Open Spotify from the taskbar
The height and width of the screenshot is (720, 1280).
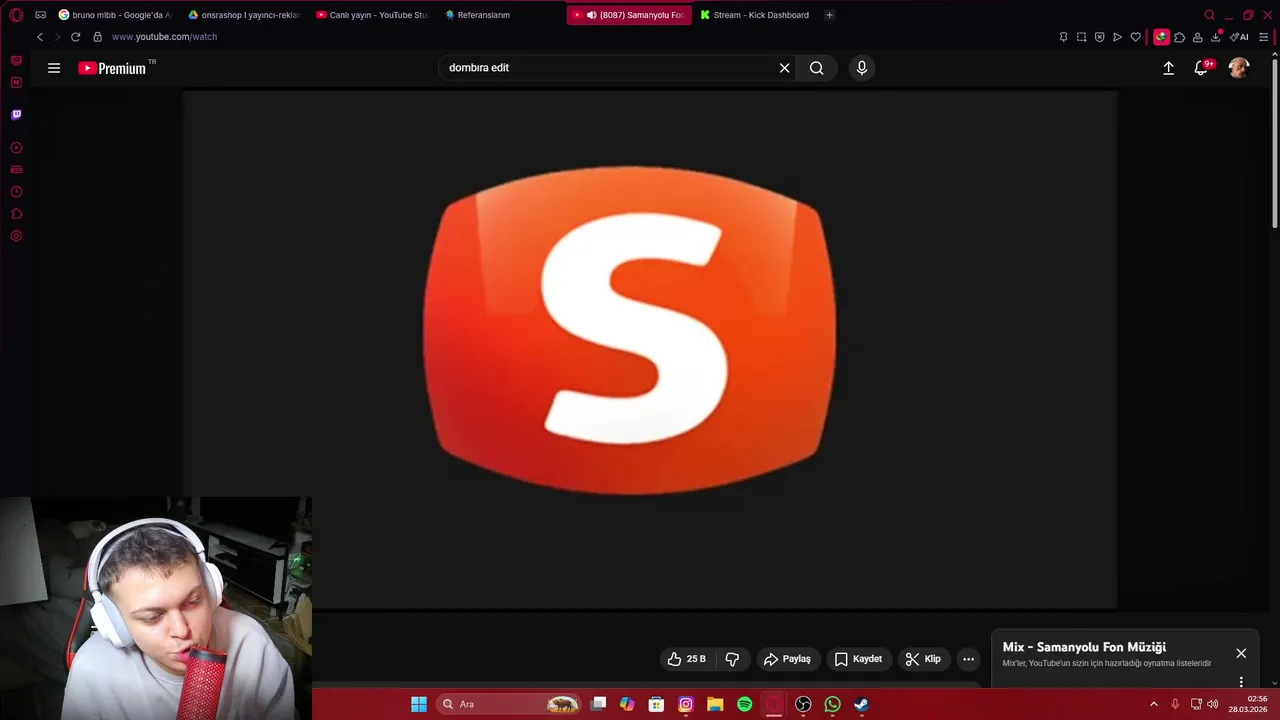coord(744,704)
